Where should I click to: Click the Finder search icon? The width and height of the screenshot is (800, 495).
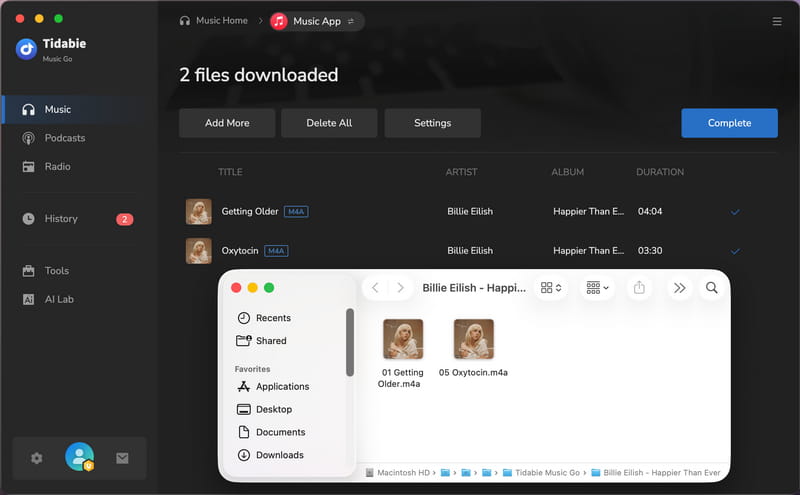[x=712, y=288]
